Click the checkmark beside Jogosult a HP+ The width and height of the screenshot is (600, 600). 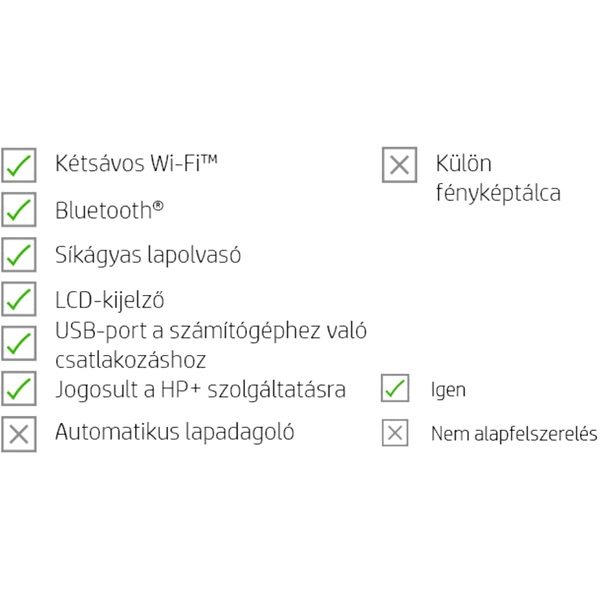click(19, 388)
